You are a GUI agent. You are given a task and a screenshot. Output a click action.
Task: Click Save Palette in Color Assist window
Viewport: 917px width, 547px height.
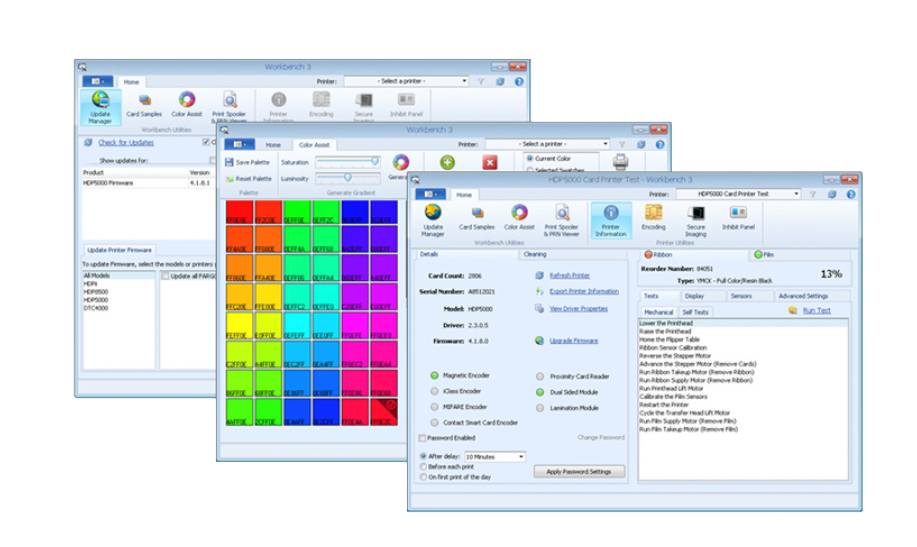tap(247, 162)
